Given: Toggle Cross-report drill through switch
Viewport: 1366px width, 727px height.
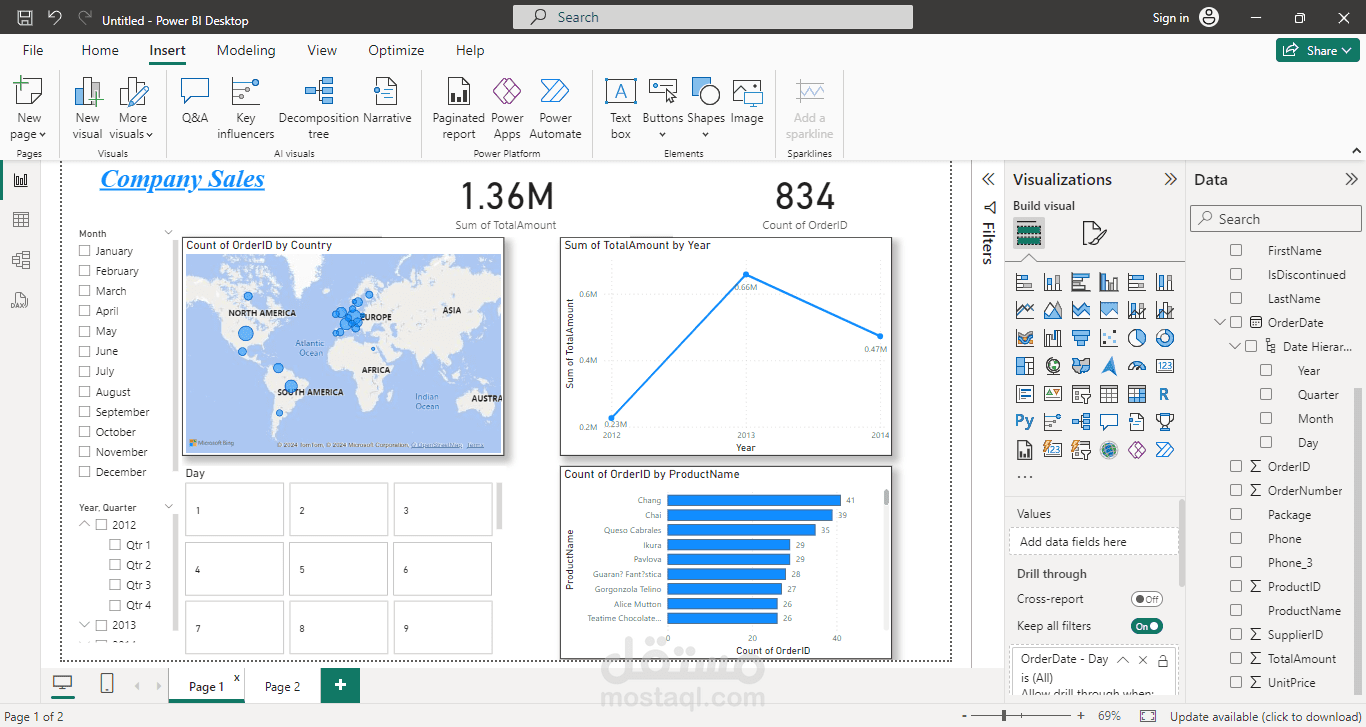Looking at the screenshot, I should click(x=1146, y=599).
